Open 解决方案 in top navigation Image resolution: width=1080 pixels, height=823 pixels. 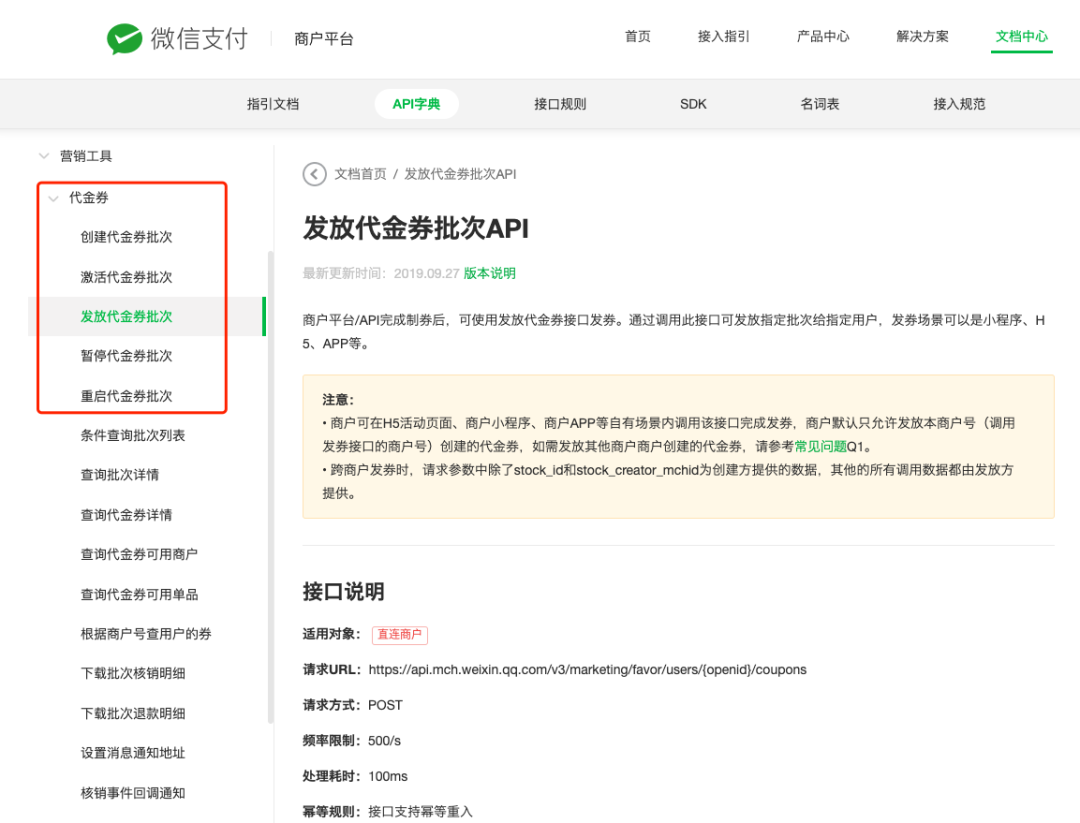coord(922,37)
